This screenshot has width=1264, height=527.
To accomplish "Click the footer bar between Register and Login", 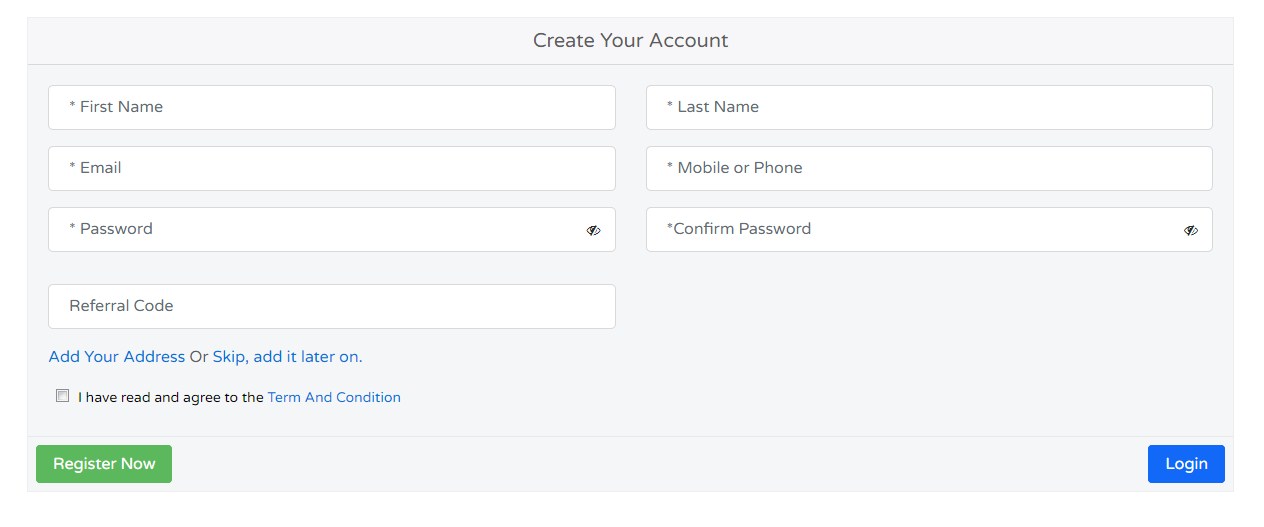I will (x=660, y=464).
